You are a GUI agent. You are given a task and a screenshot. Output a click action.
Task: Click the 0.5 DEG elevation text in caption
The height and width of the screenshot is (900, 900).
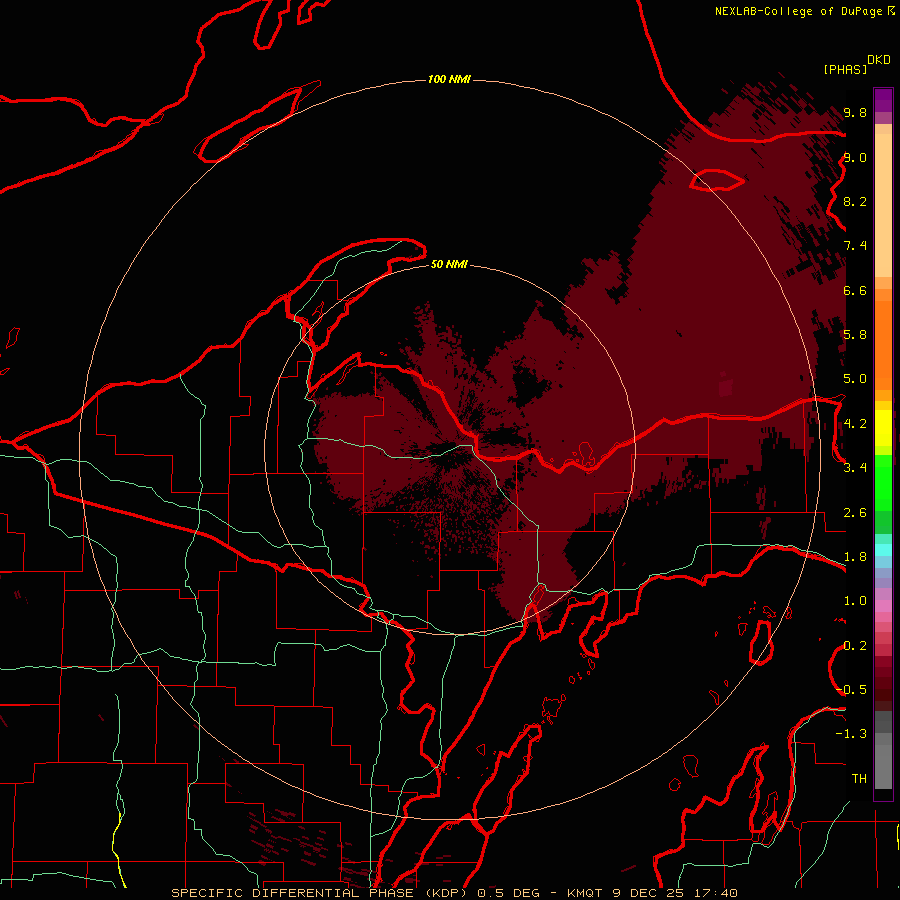click(509, 893)
